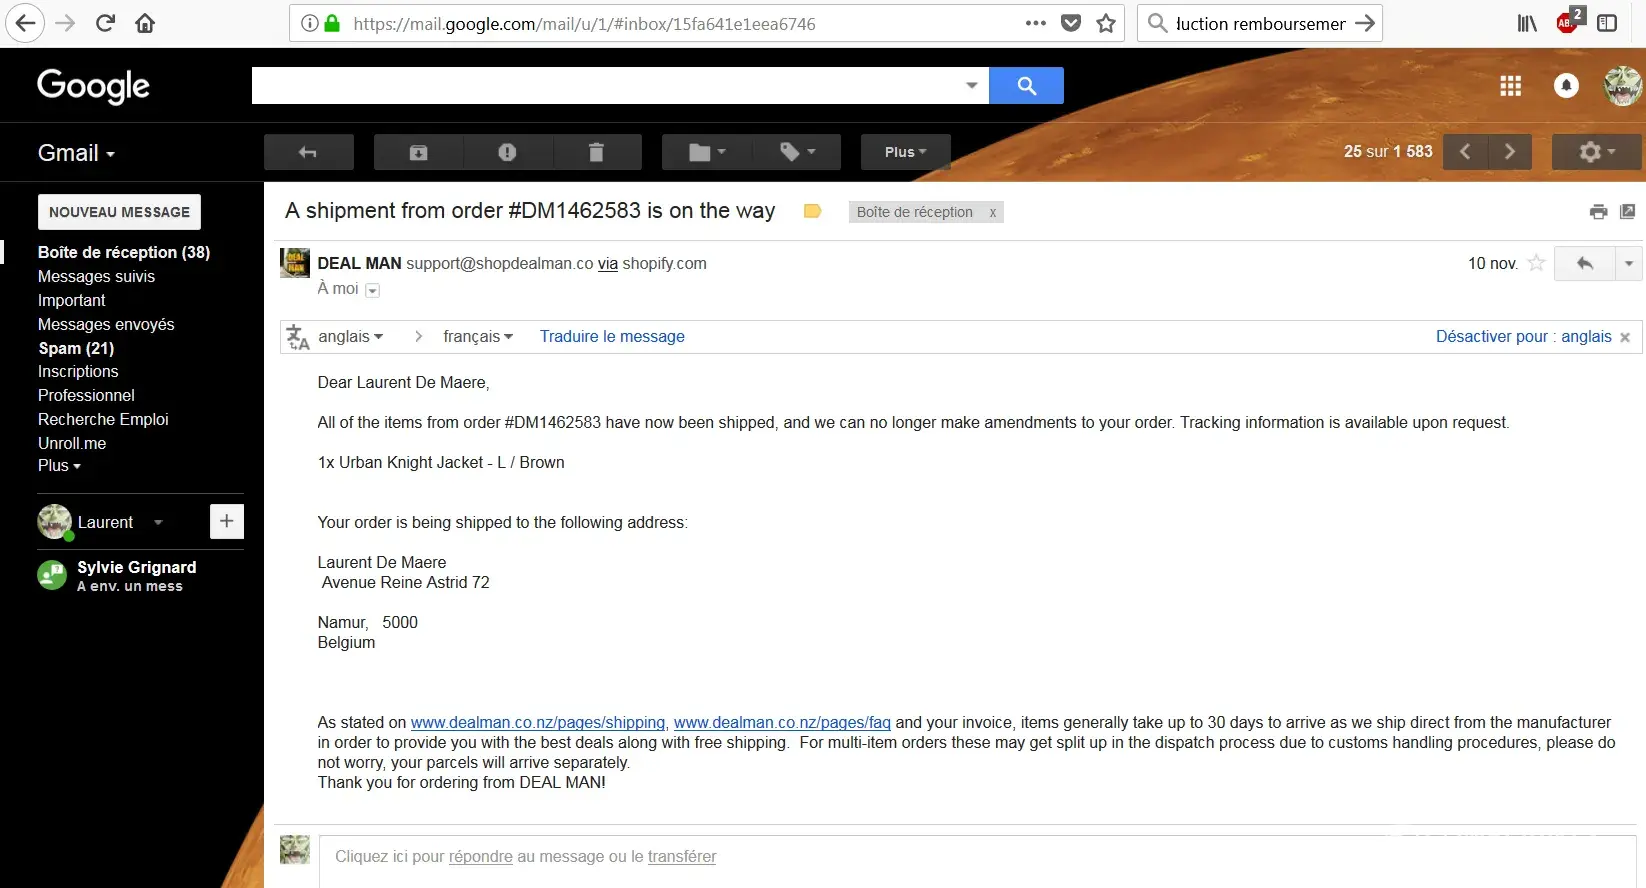Screen dimensions: 1646x888
Task: Go to the older conversation
Action: pos(1510,152)
